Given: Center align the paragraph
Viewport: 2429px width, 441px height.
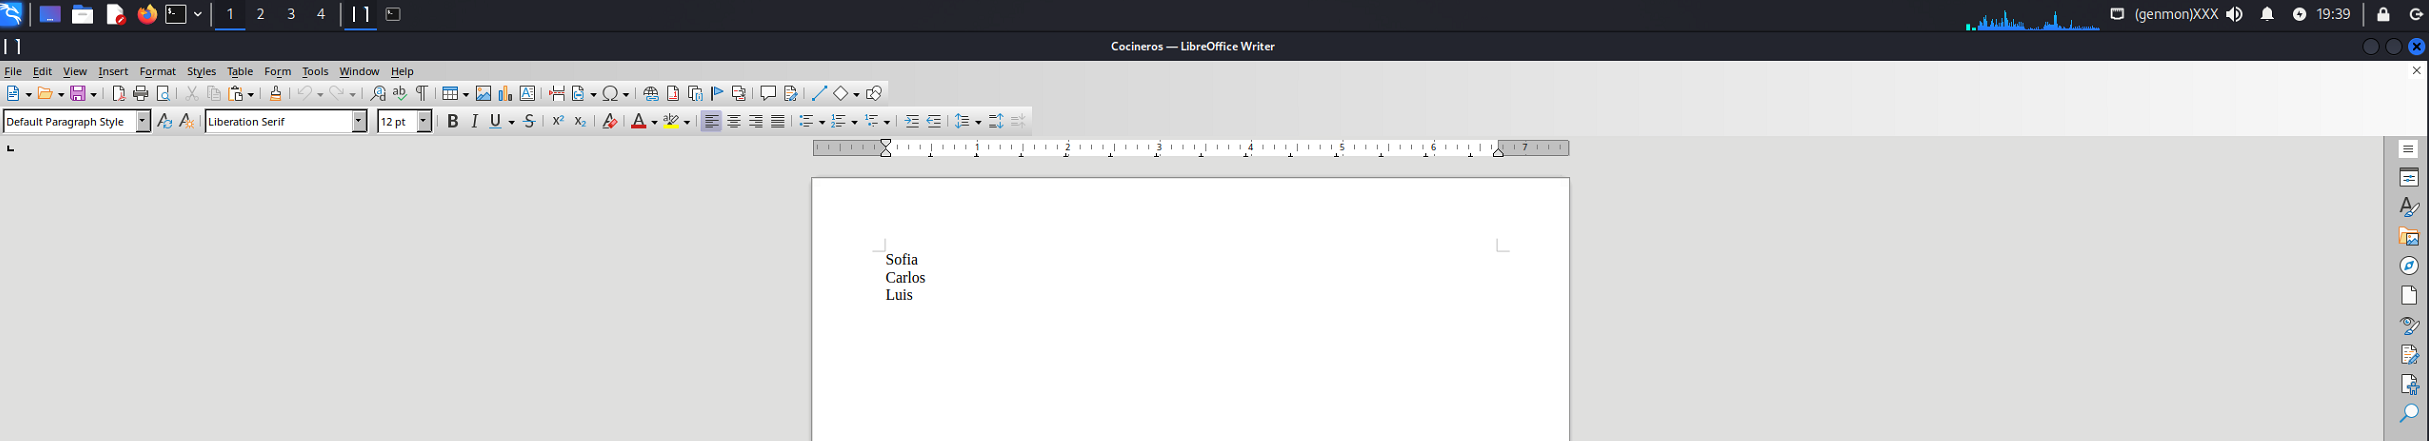Looking at the screenshot, I should (x=734, y=122).
